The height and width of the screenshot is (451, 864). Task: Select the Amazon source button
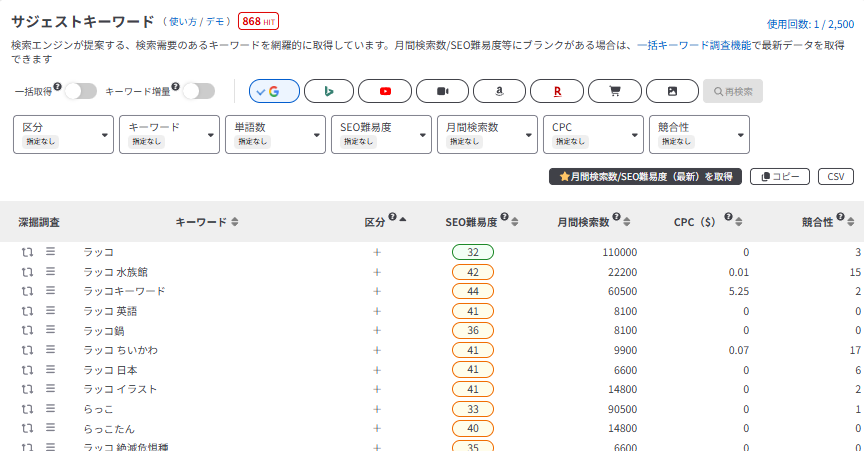coord(499,92)
